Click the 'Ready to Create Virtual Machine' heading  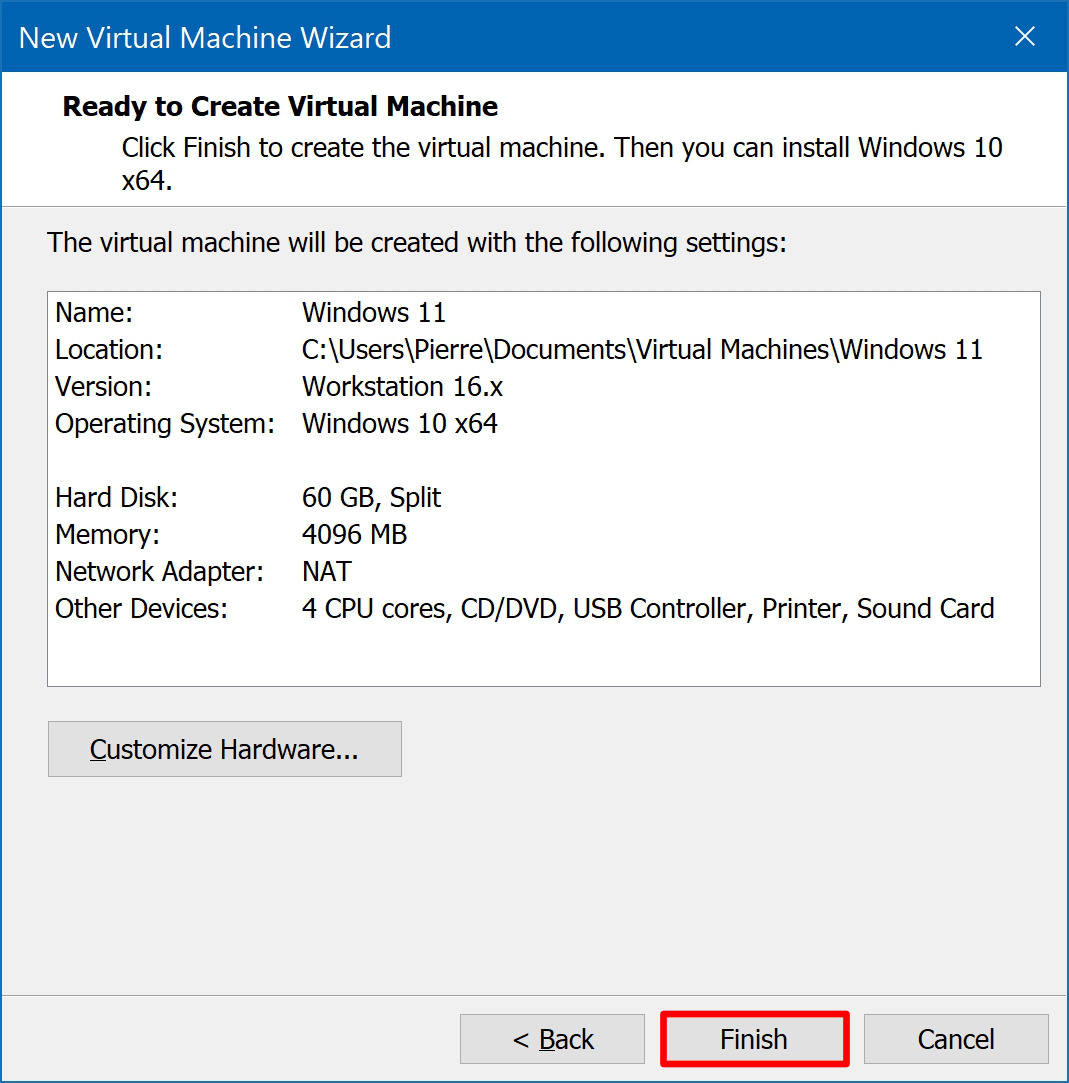click(x=280, y=106)
